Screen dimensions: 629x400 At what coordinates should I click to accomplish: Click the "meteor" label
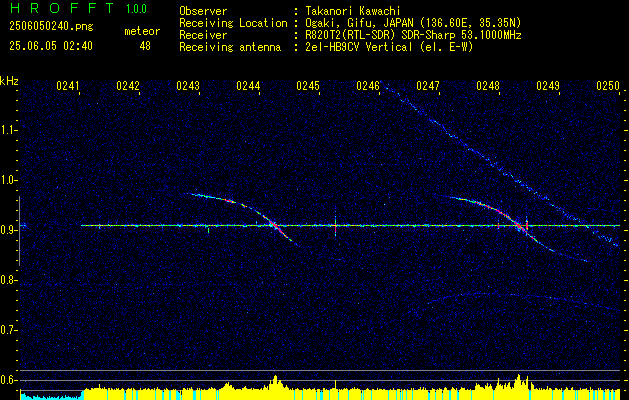pos(142,31)
